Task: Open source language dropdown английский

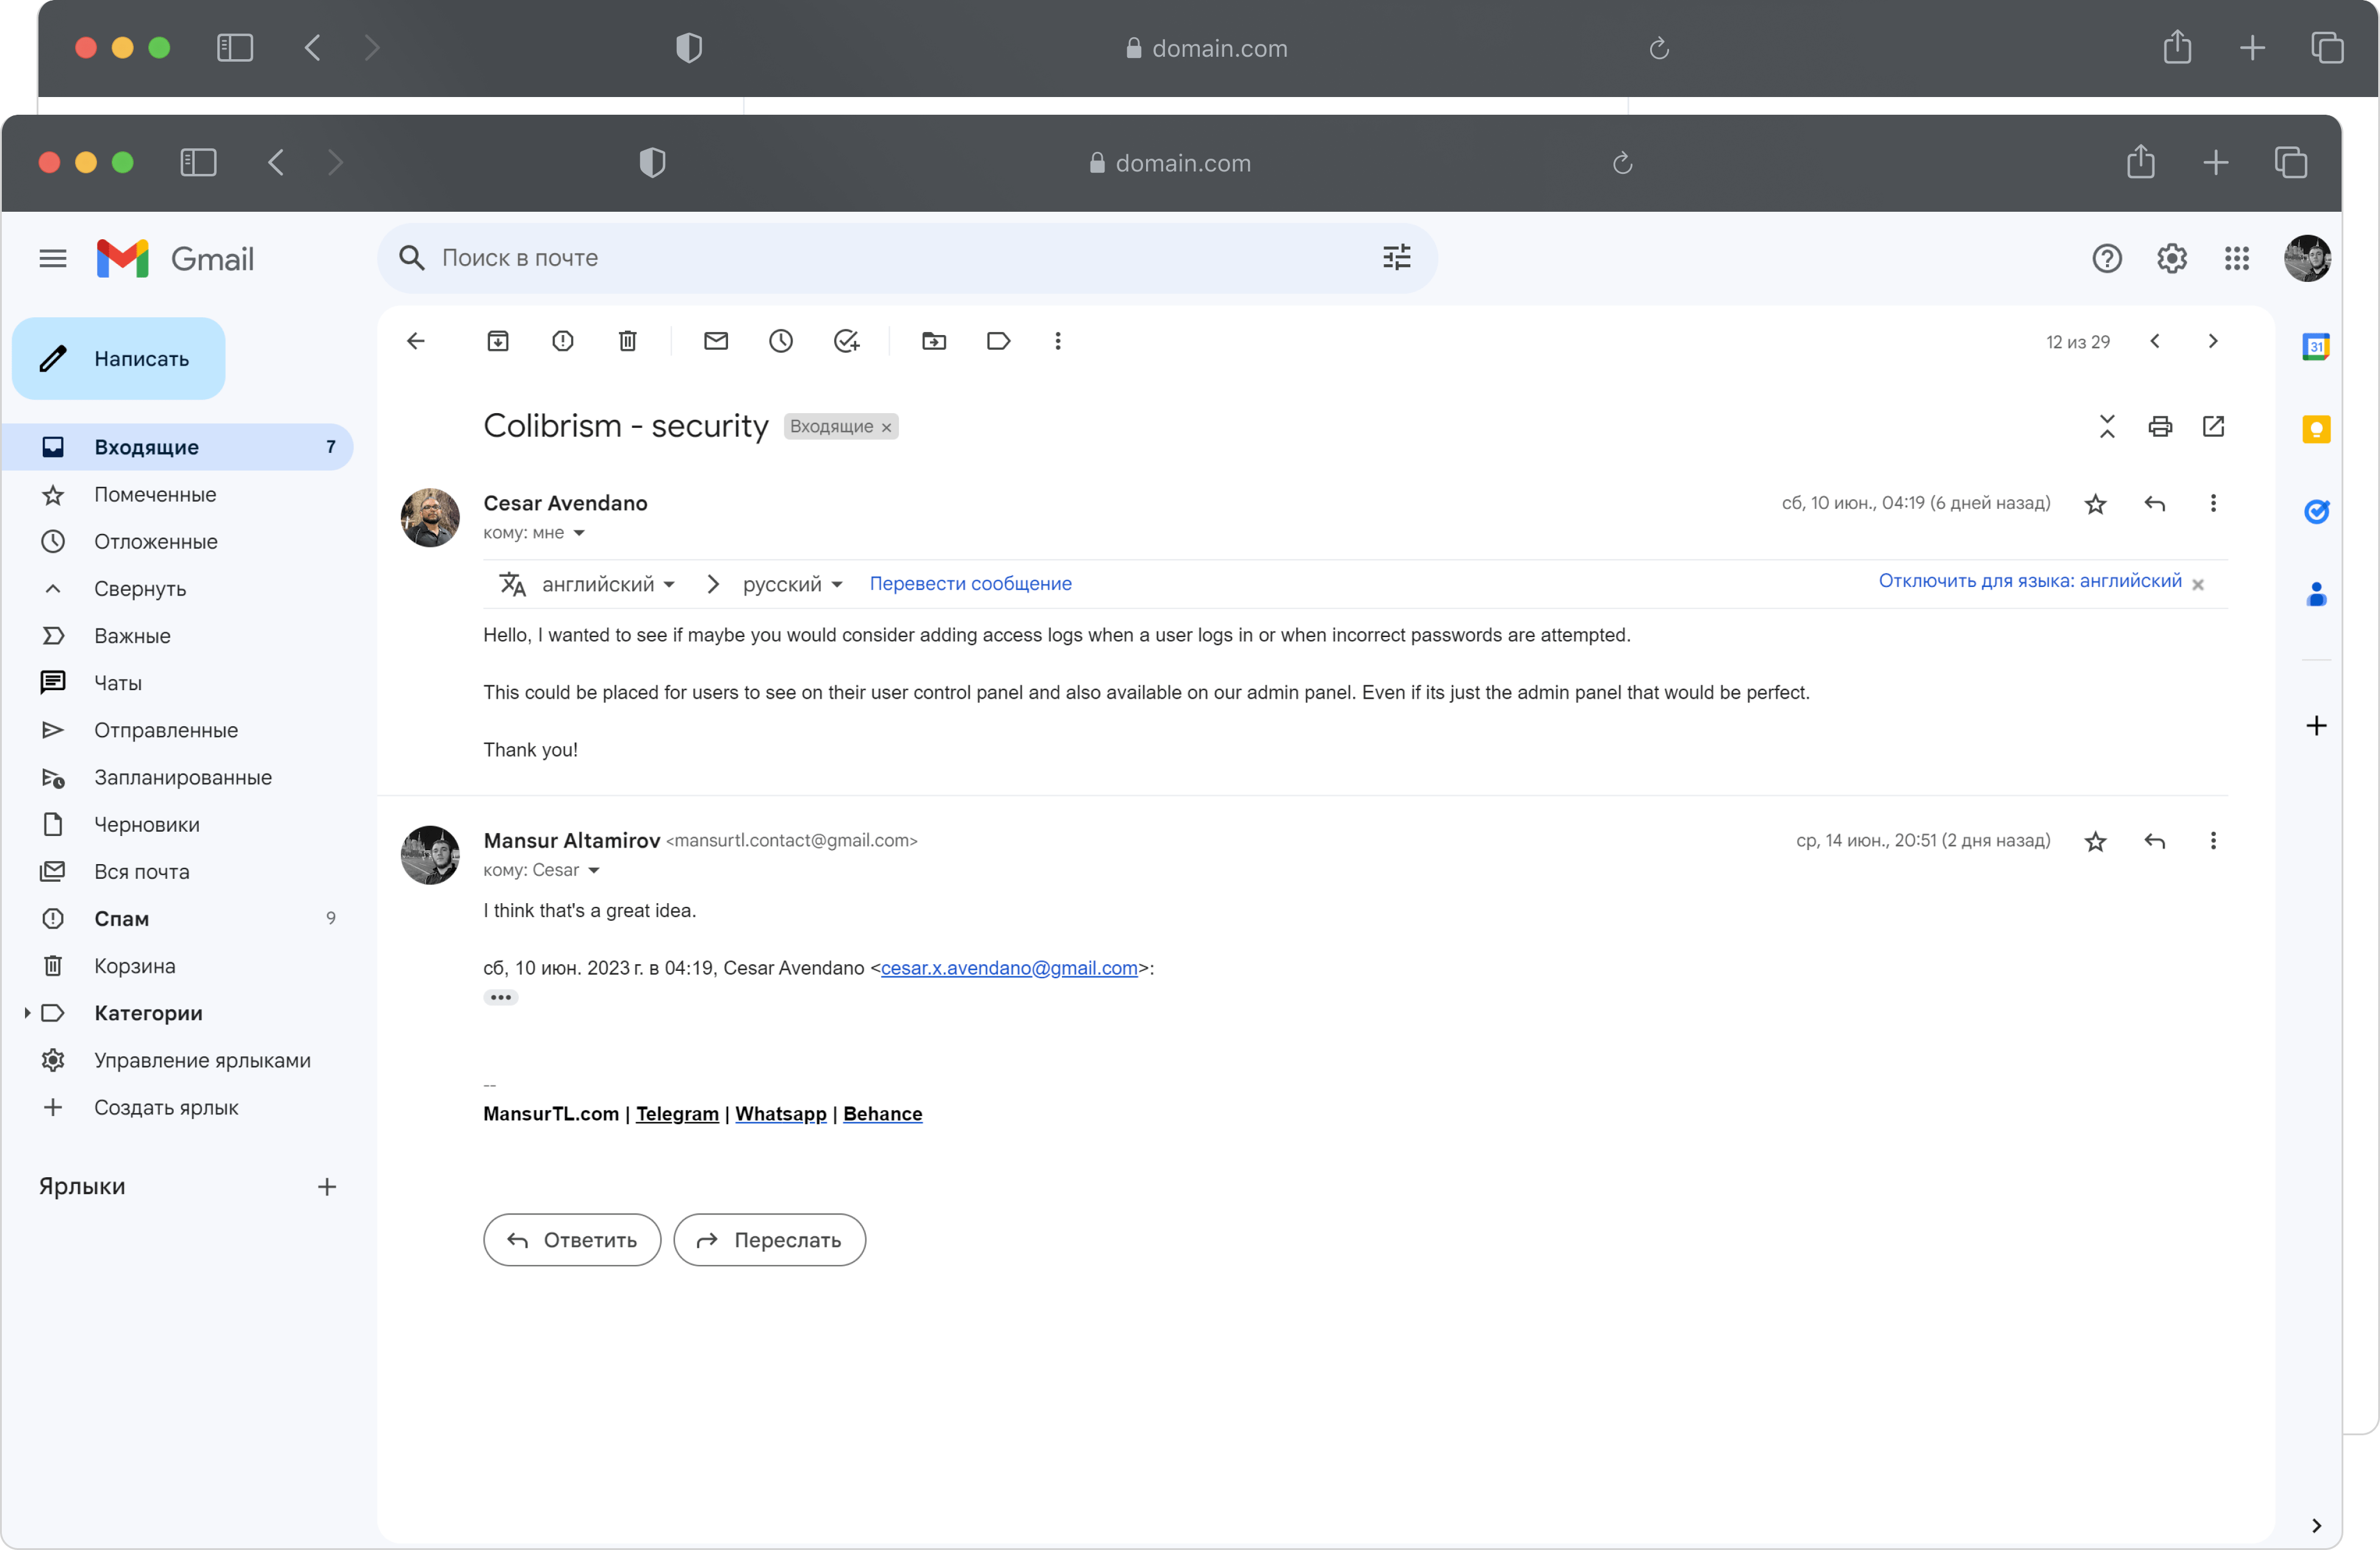Action: click(608, 584)
